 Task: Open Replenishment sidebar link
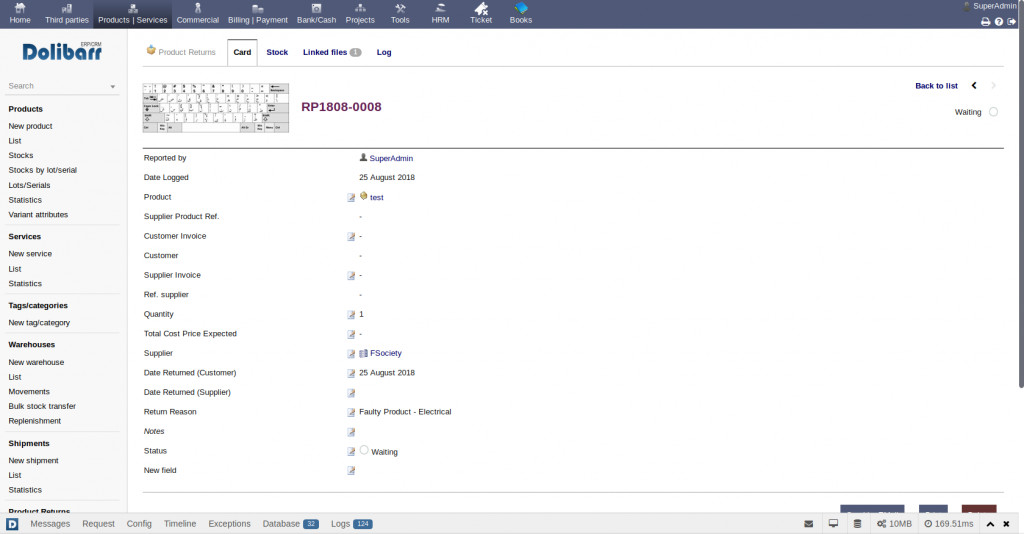coord(35,421)
